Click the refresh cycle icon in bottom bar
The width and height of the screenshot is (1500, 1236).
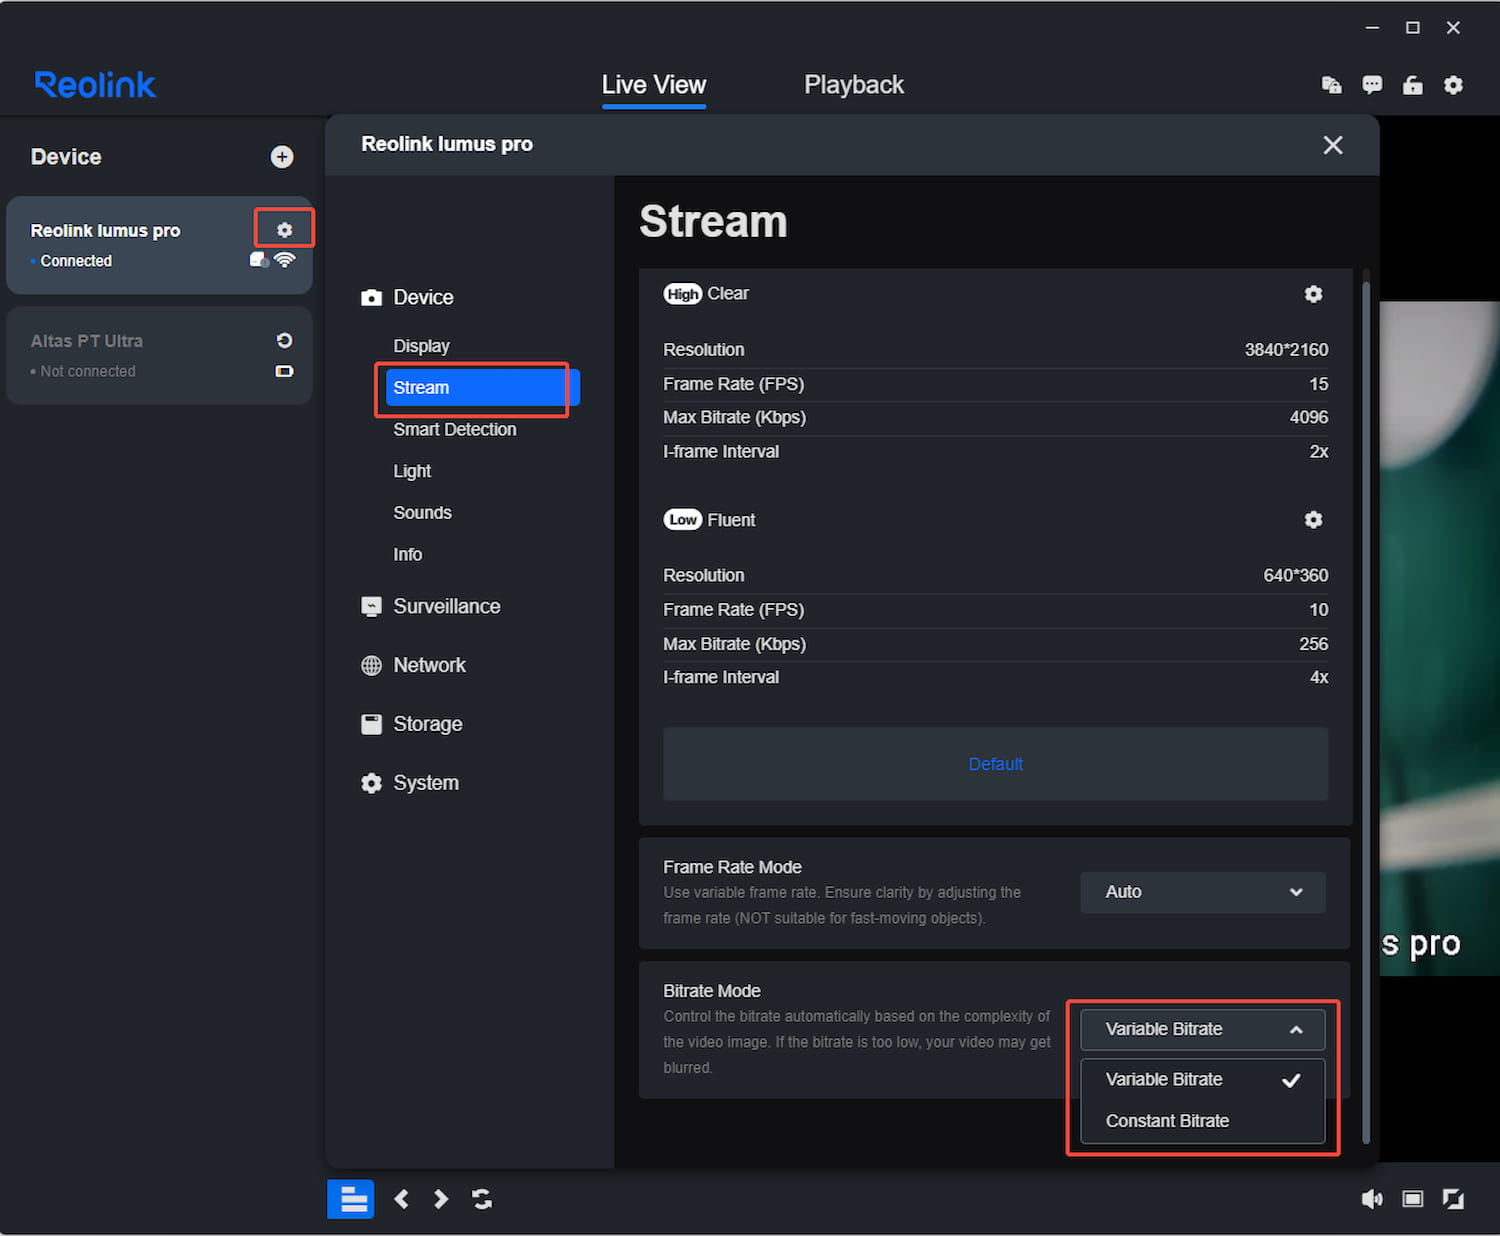pyautogui.click(x=482, y=1199)
